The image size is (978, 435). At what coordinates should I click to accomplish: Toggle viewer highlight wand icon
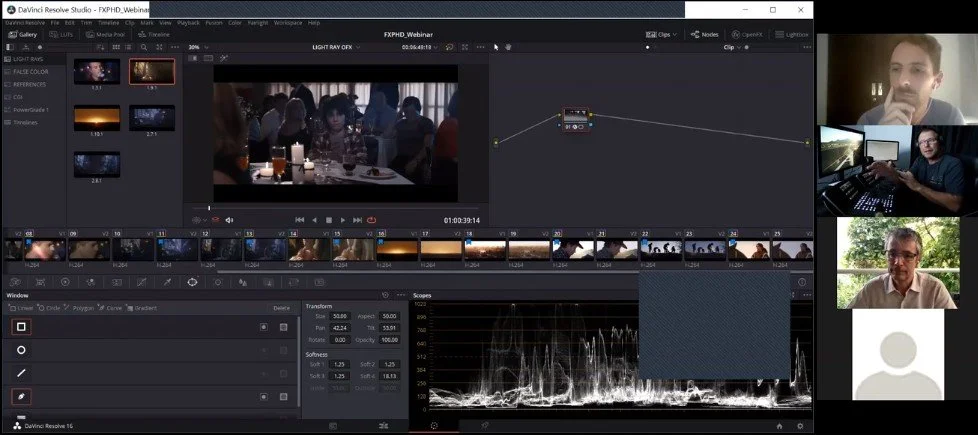click(x=224, y=58)
